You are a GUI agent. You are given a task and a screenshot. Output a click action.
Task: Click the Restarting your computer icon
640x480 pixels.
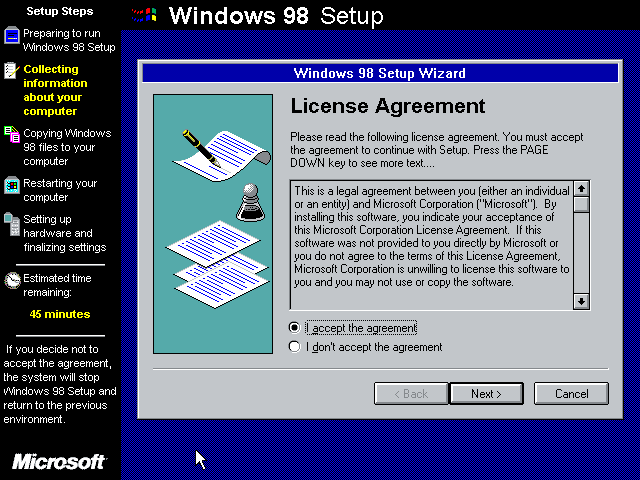point(12,185)
